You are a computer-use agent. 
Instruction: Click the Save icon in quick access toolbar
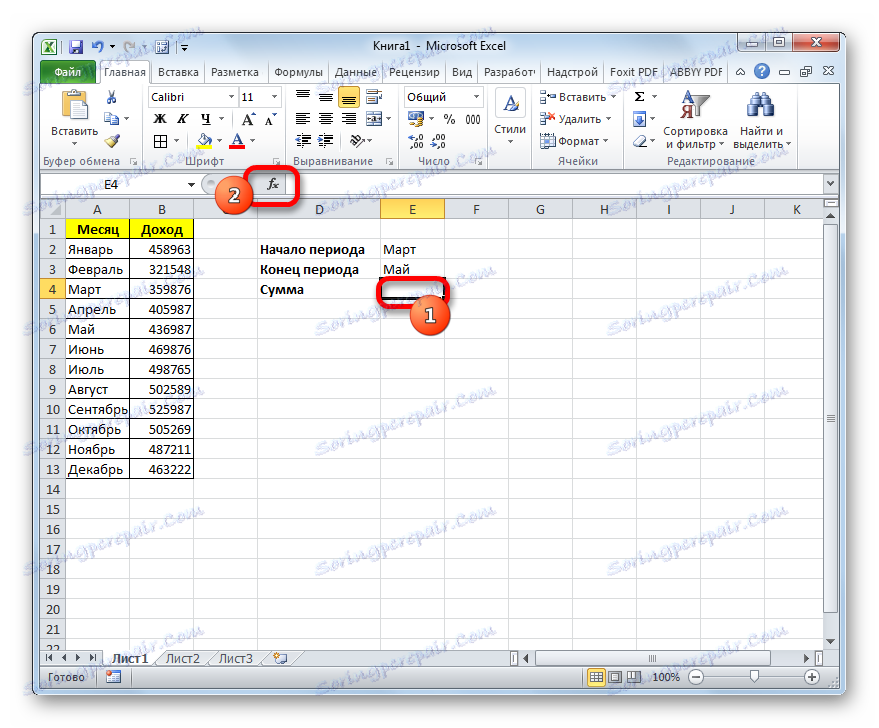coord(76,47)
